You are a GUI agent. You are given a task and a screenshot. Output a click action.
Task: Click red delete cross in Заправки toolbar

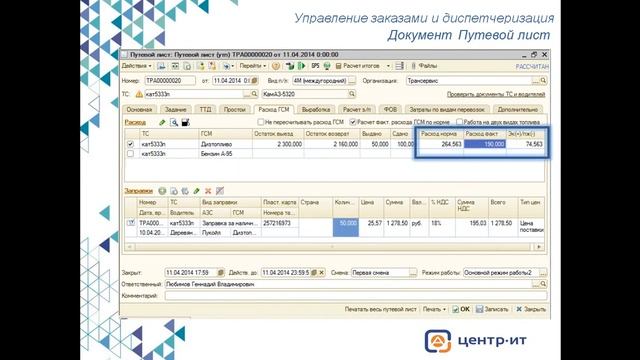pyautogui.click(x=208, y=191)
